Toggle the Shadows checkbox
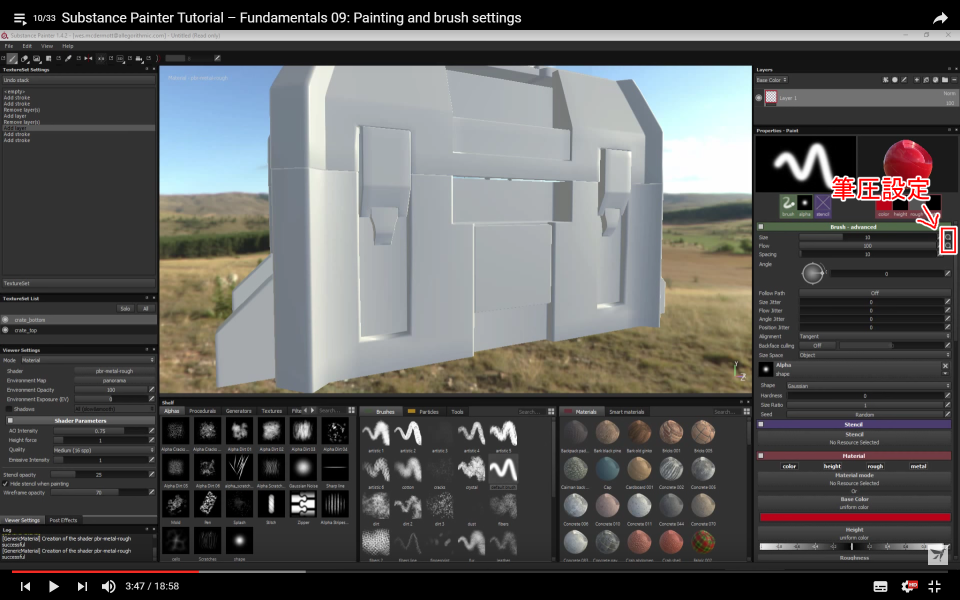 click(9, 409)
